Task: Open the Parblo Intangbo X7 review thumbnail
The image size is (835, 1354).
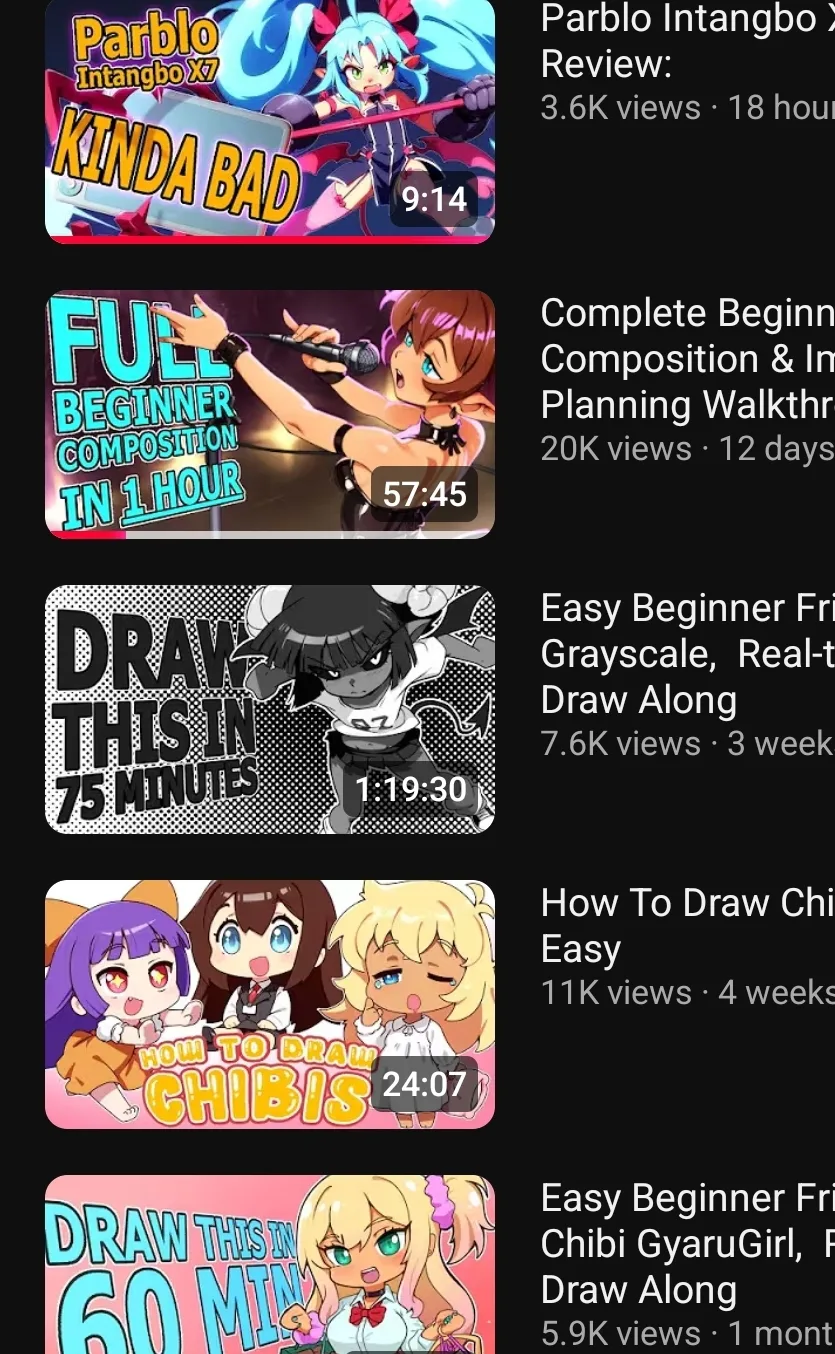Action: pos(270,120)
